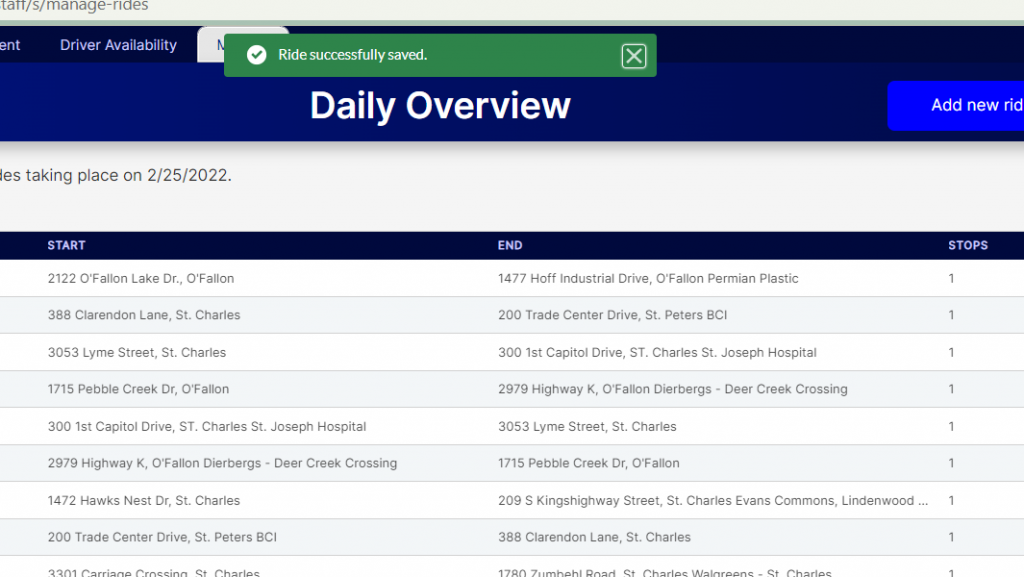Image resolution: width=1024 pixels, height=577 pixels.
Task: Click end address 300 1st Capitol Drive
Action: 657,352
